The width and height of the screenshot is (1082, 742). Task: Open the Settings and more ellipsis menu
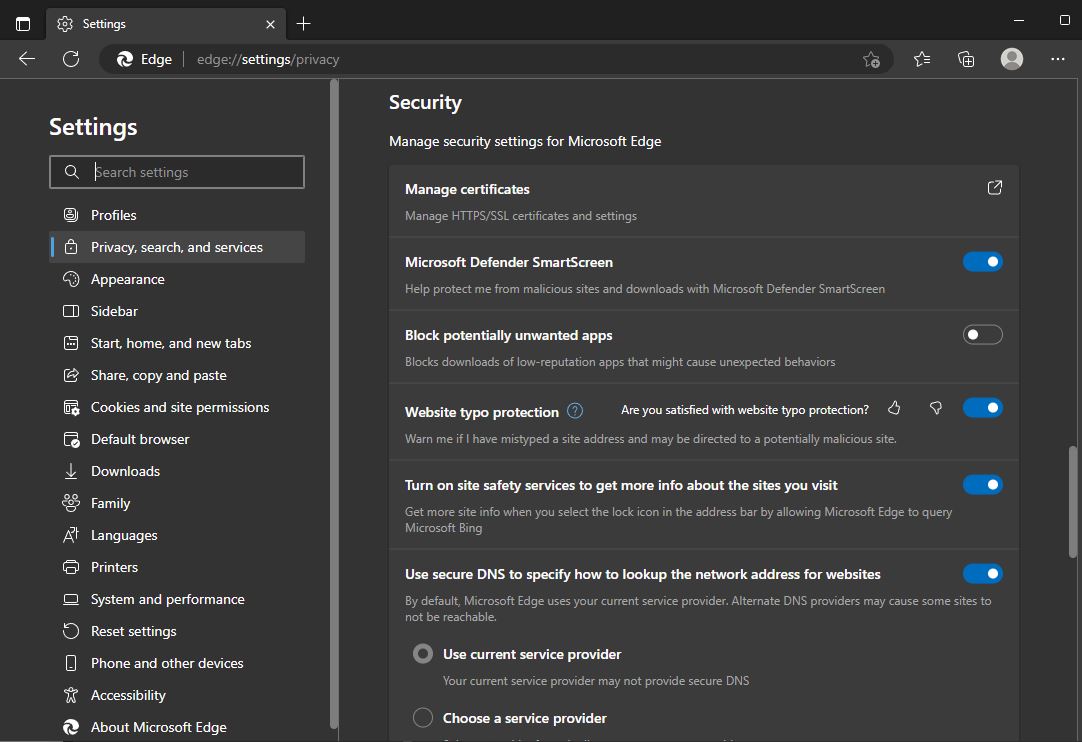1058,59
